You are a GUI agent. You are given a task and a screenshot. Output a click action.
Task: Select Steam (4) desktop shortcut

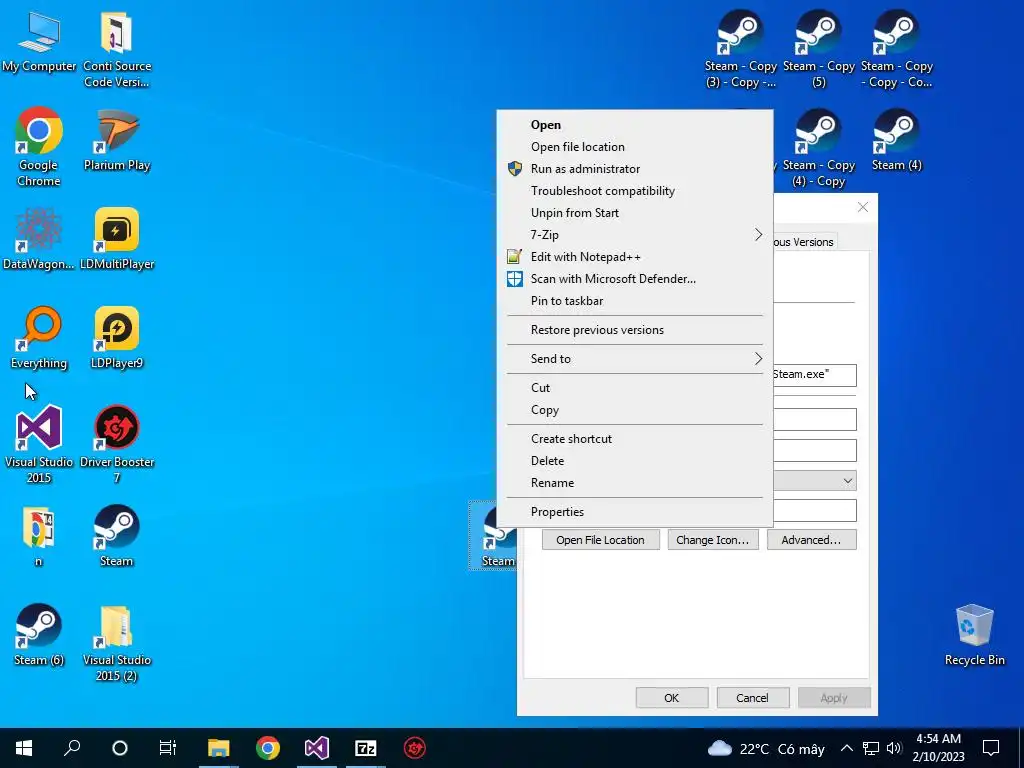coord(897,140)
